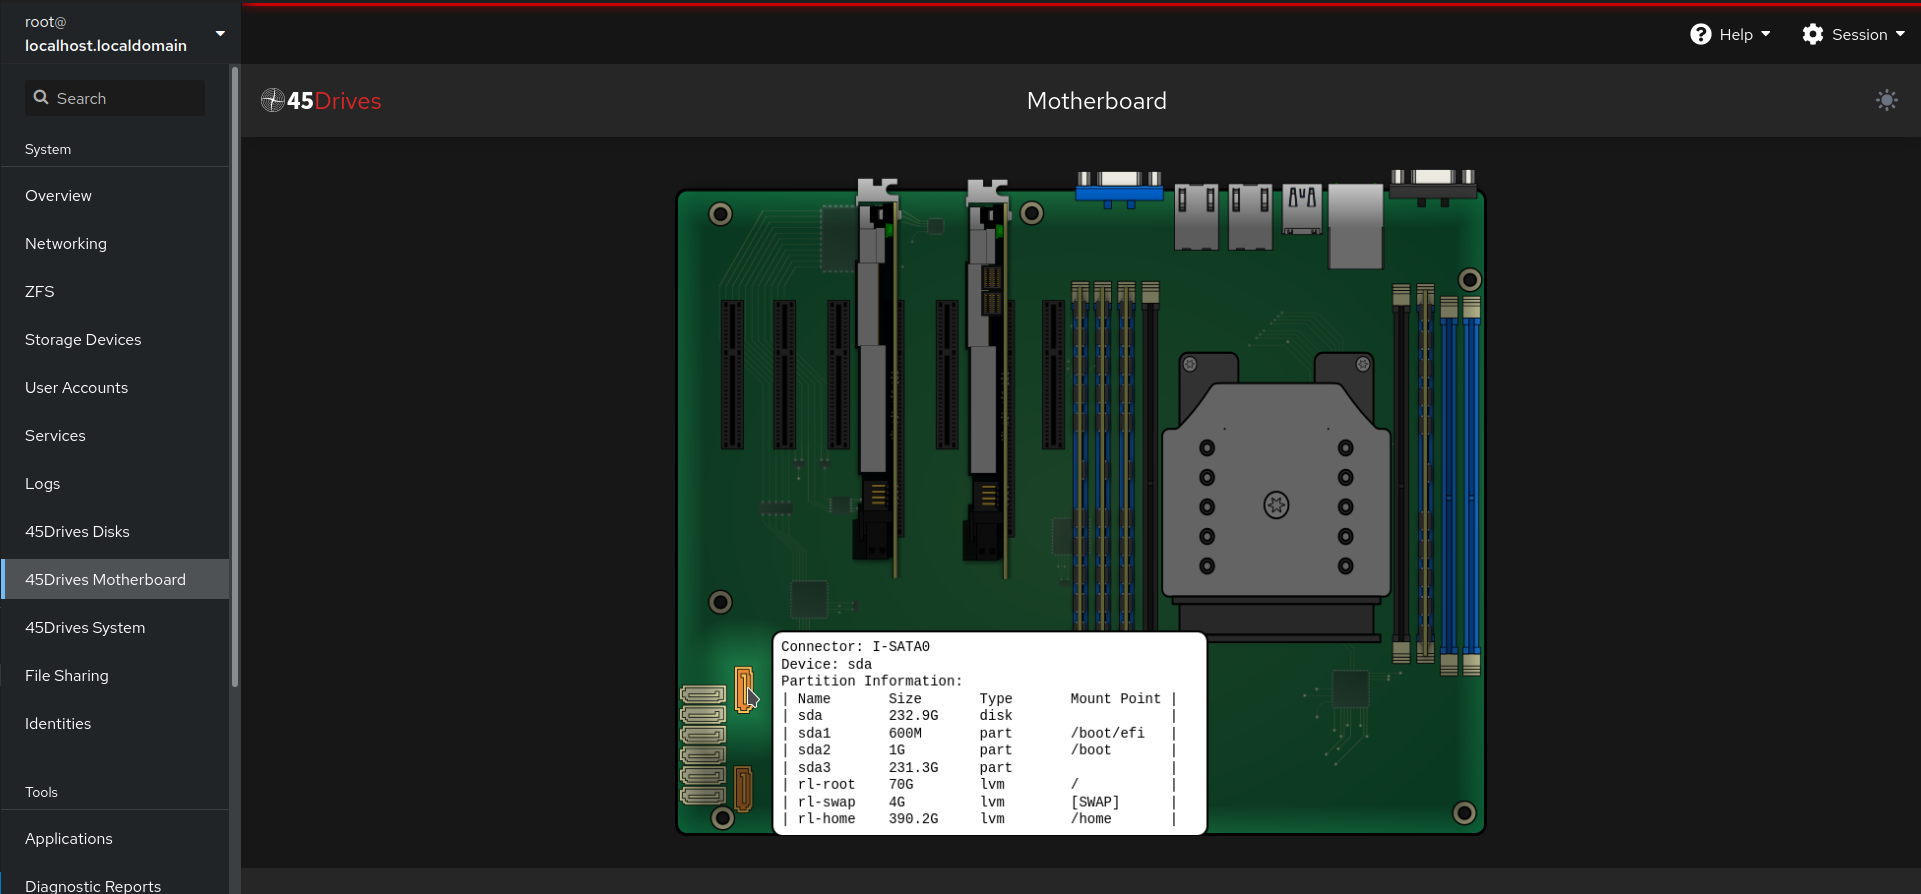Click the "[SWAP]" mount point text

click(1095, 802)
